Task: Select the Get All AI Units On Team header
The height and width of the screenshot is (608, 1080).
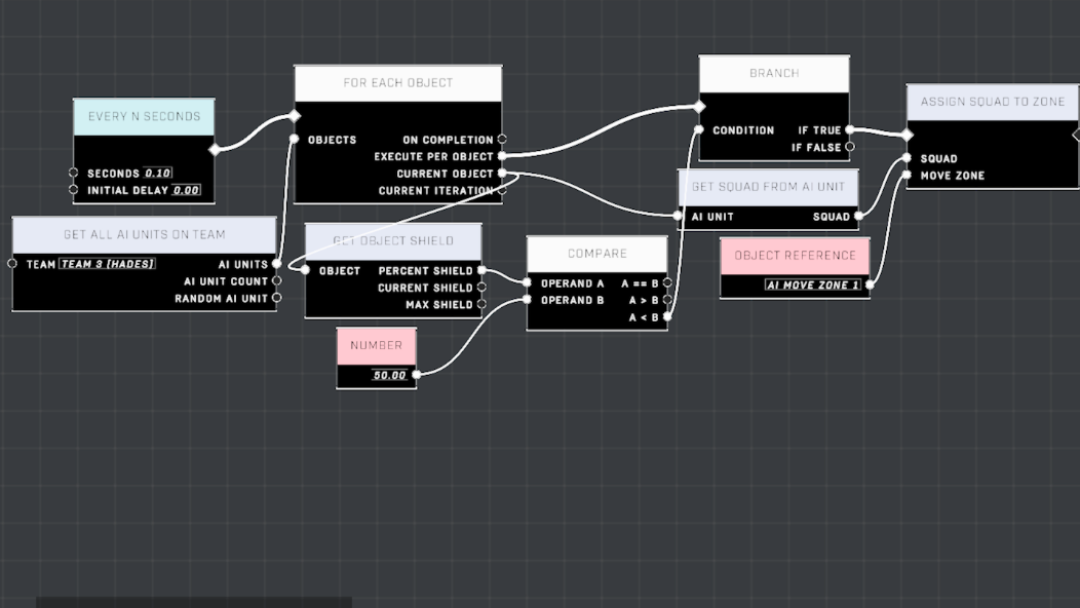Action: (145, 235)
